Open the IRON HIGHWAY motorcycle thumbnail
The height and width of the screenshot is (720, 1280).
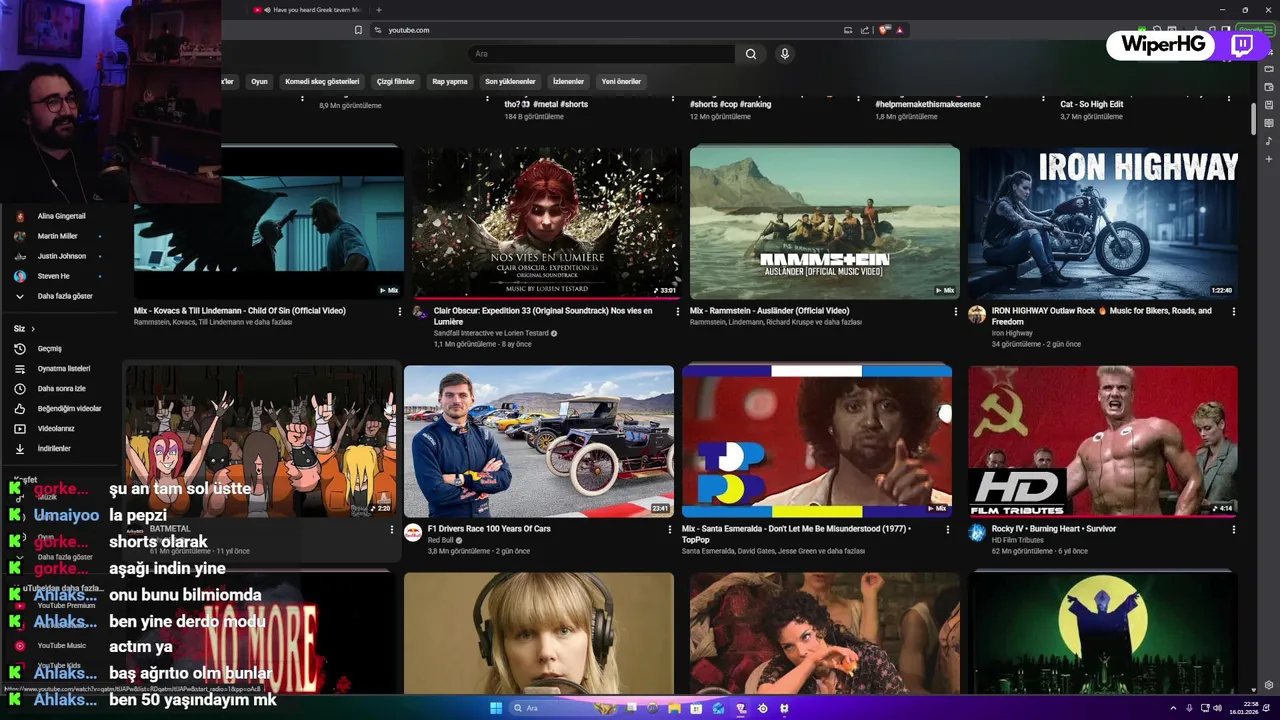[1103, 223]
